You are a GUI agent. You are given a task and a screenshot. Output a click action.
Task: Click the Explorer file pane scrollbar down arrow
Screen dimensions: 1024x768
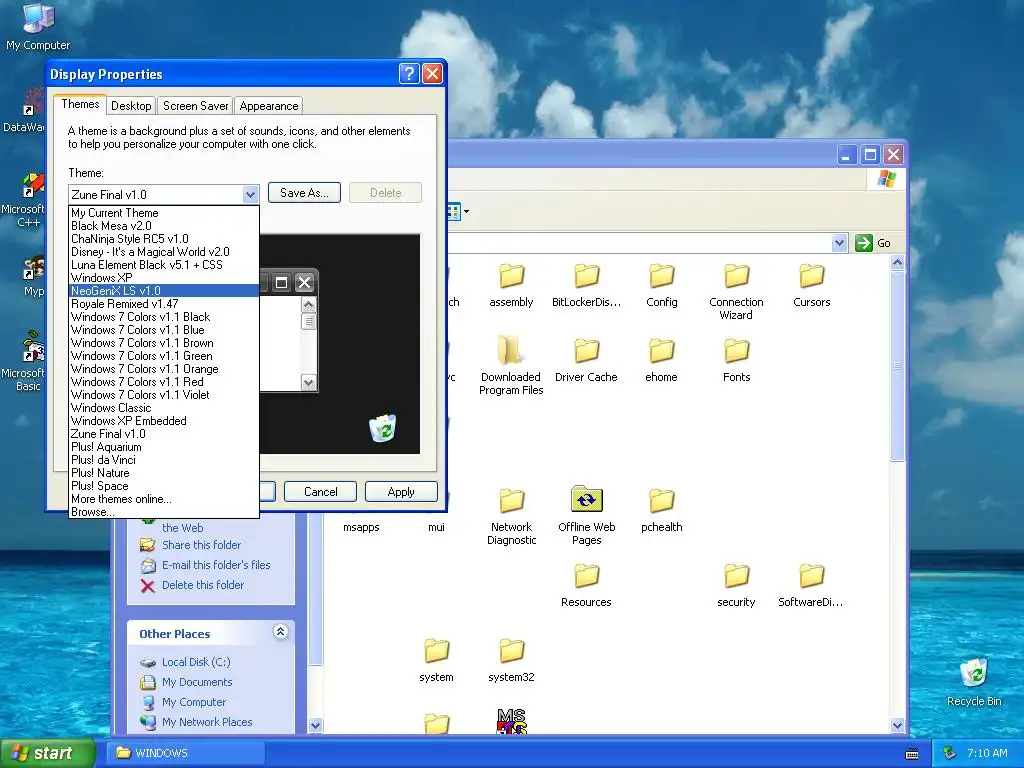click(x=897, y=725)
